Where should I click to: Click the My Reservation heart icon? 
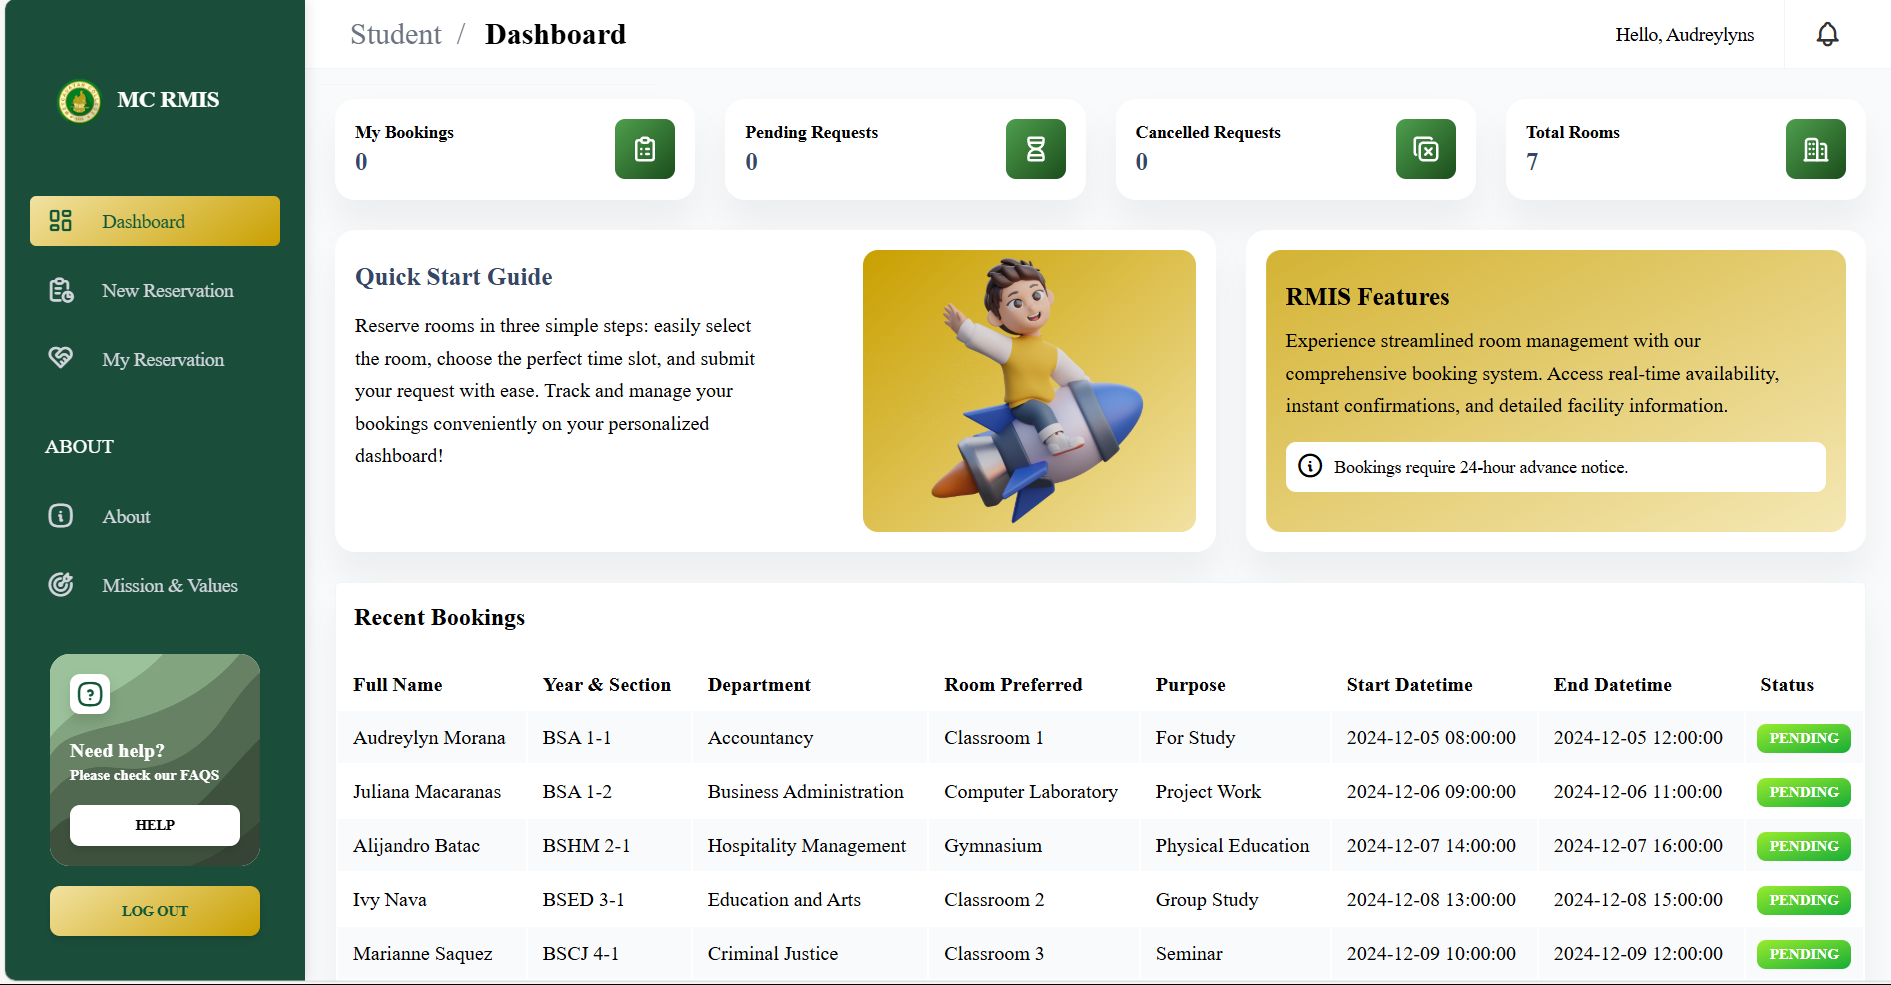(61, 358)
